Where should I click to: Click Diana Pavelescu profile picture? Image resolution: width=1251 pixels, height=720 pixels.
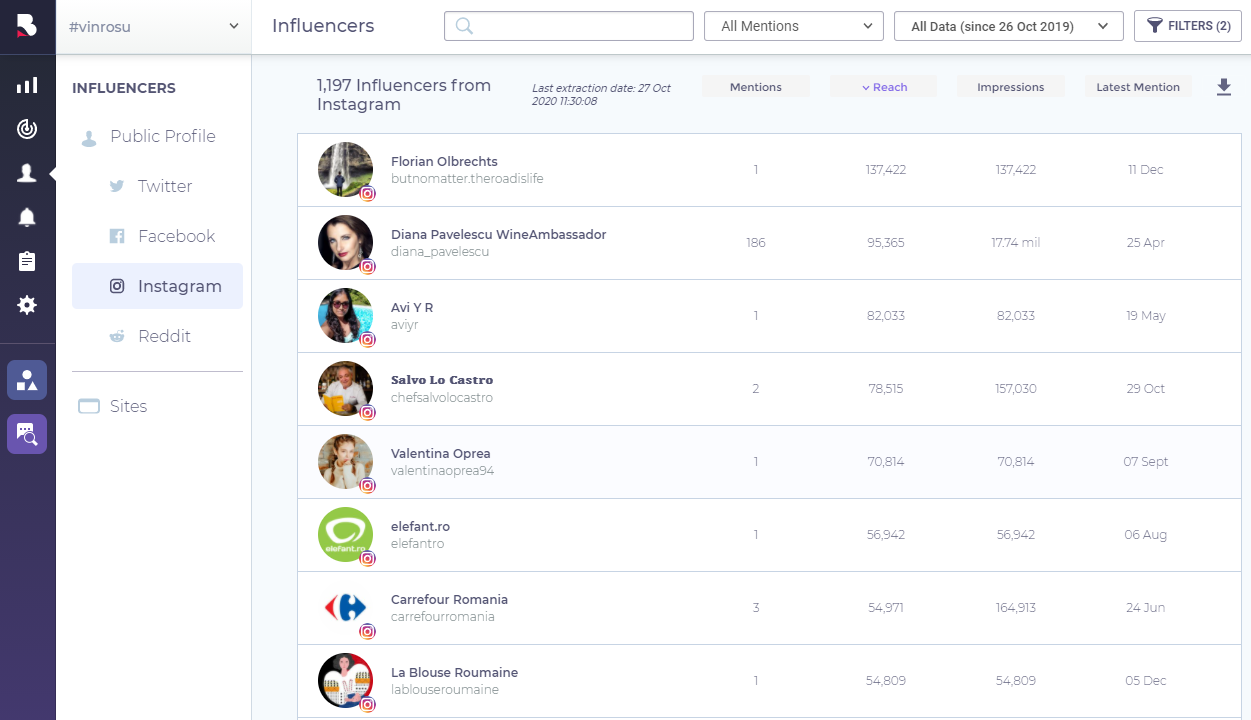[345, 242]
